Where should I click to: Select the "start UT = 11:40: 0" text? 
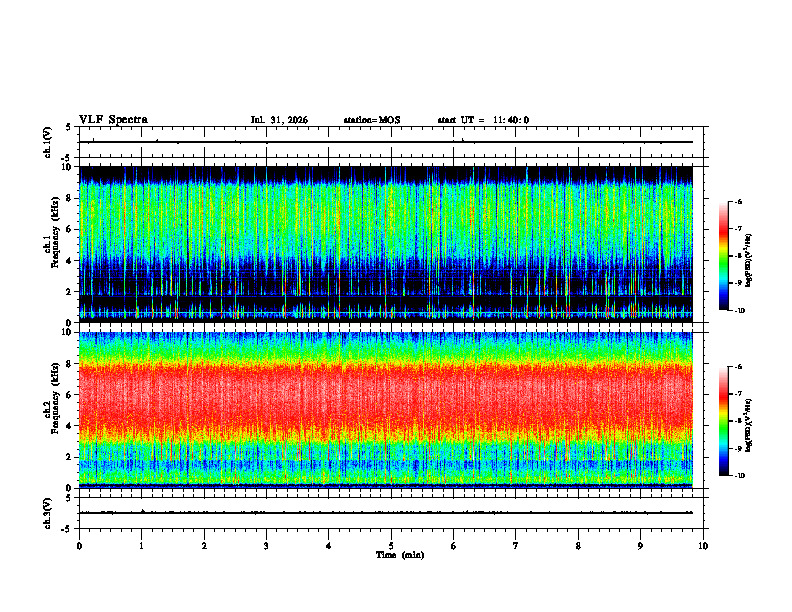(x=483, y=120)
